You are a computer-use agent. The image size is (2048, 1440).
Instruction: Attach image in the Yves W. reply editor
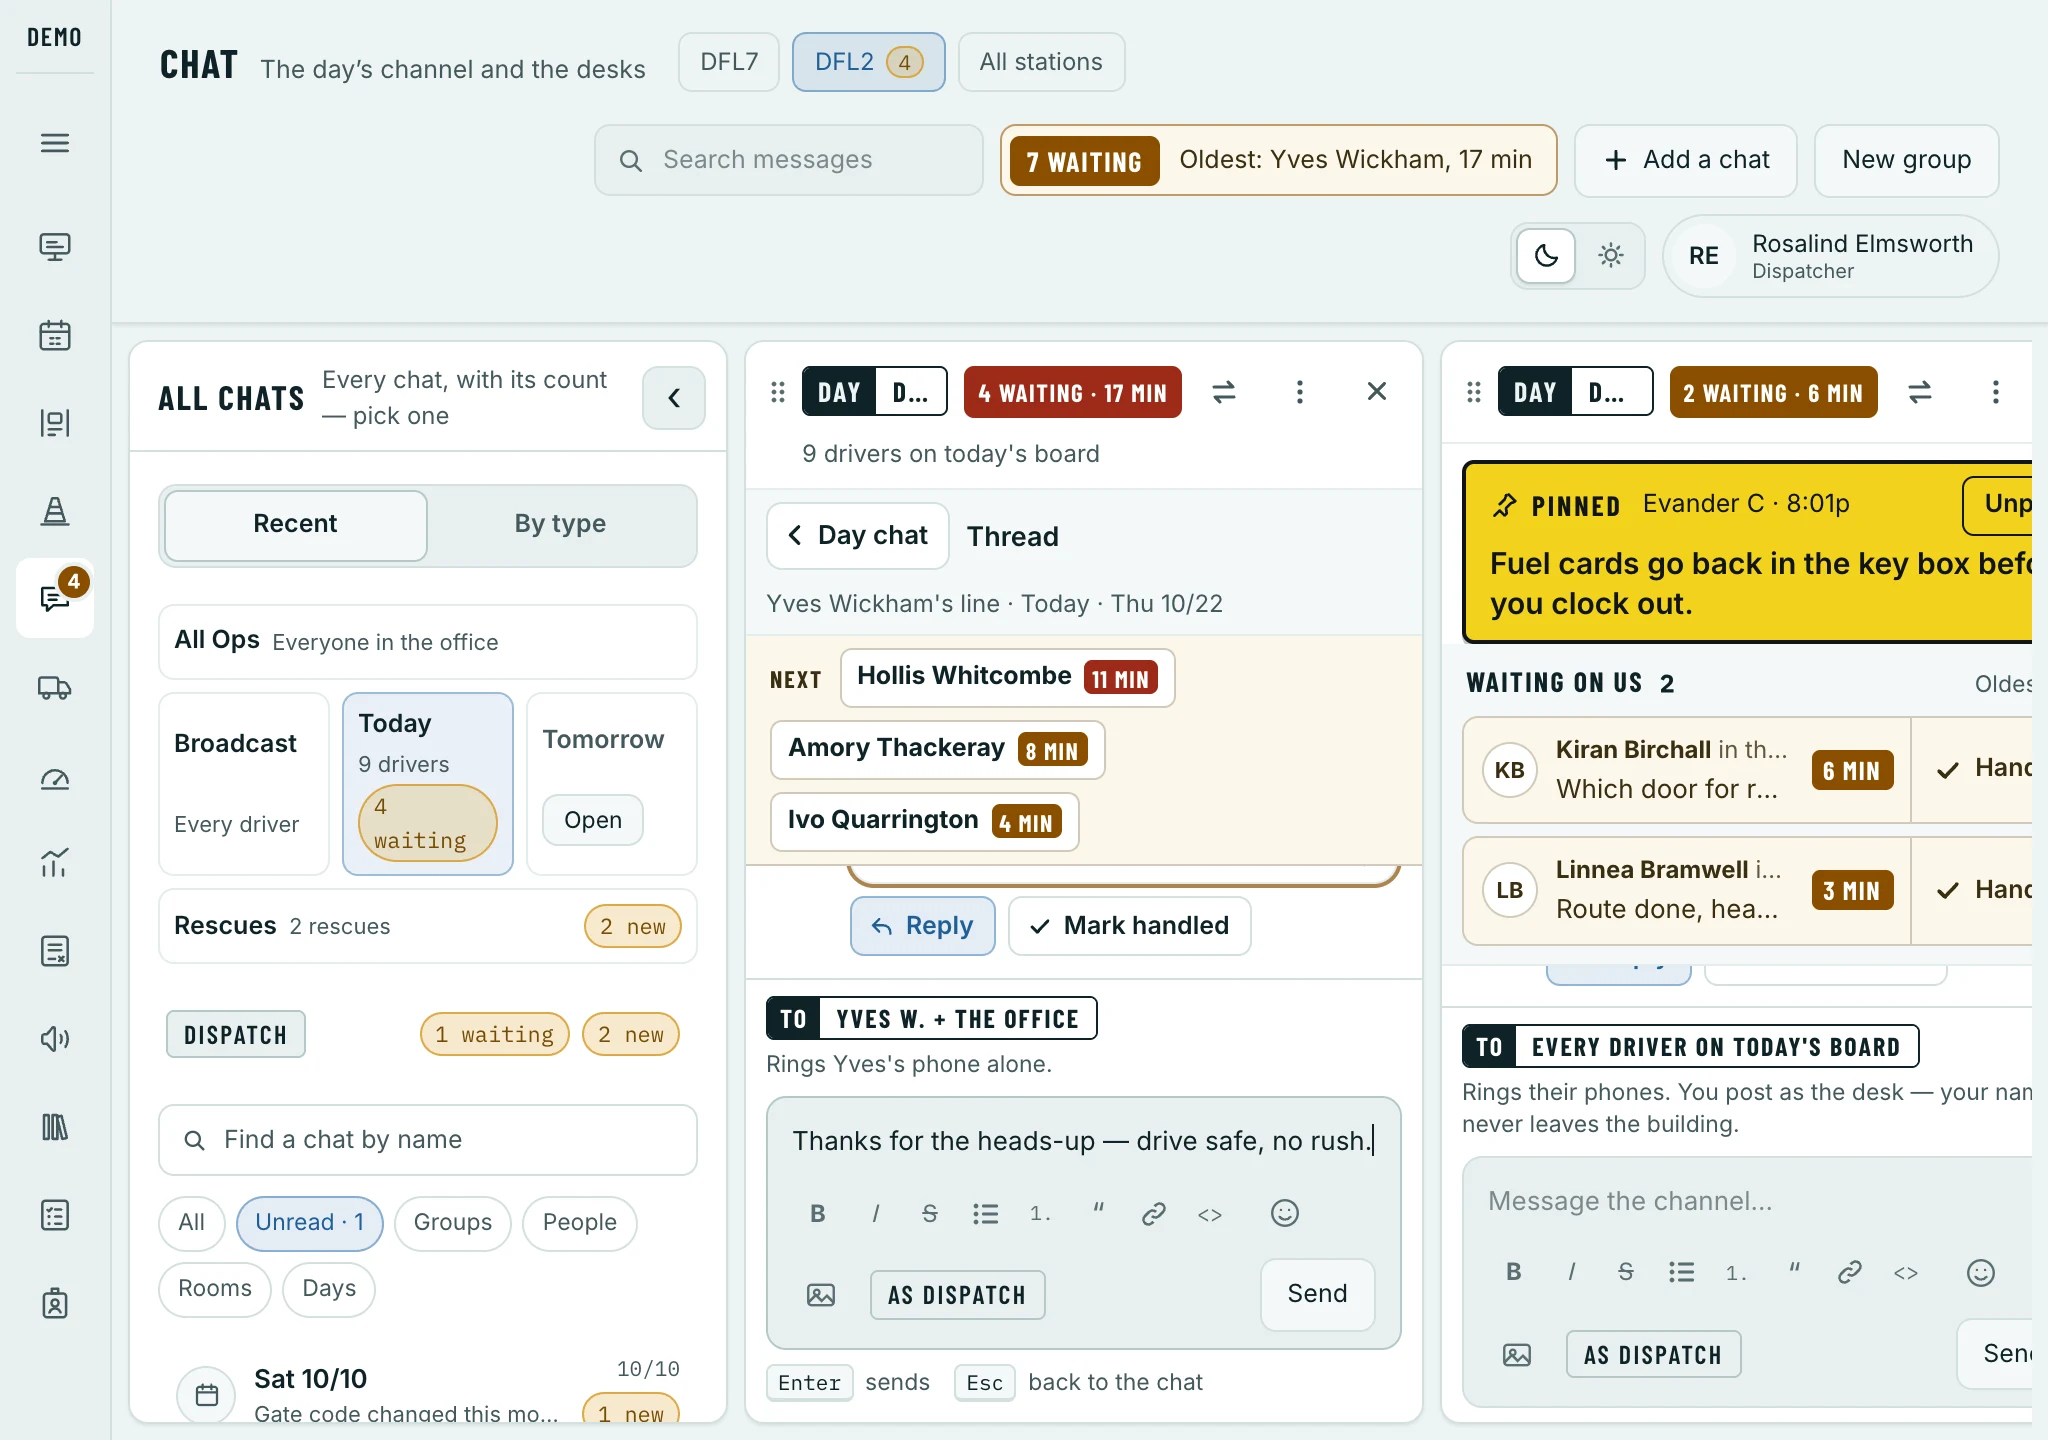[x=821, y=1295]
